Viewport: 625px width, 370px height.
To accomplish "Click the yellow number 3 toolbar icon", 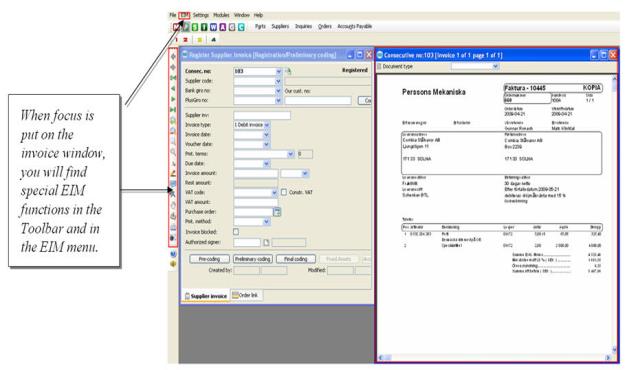I will tap(200, 39).
